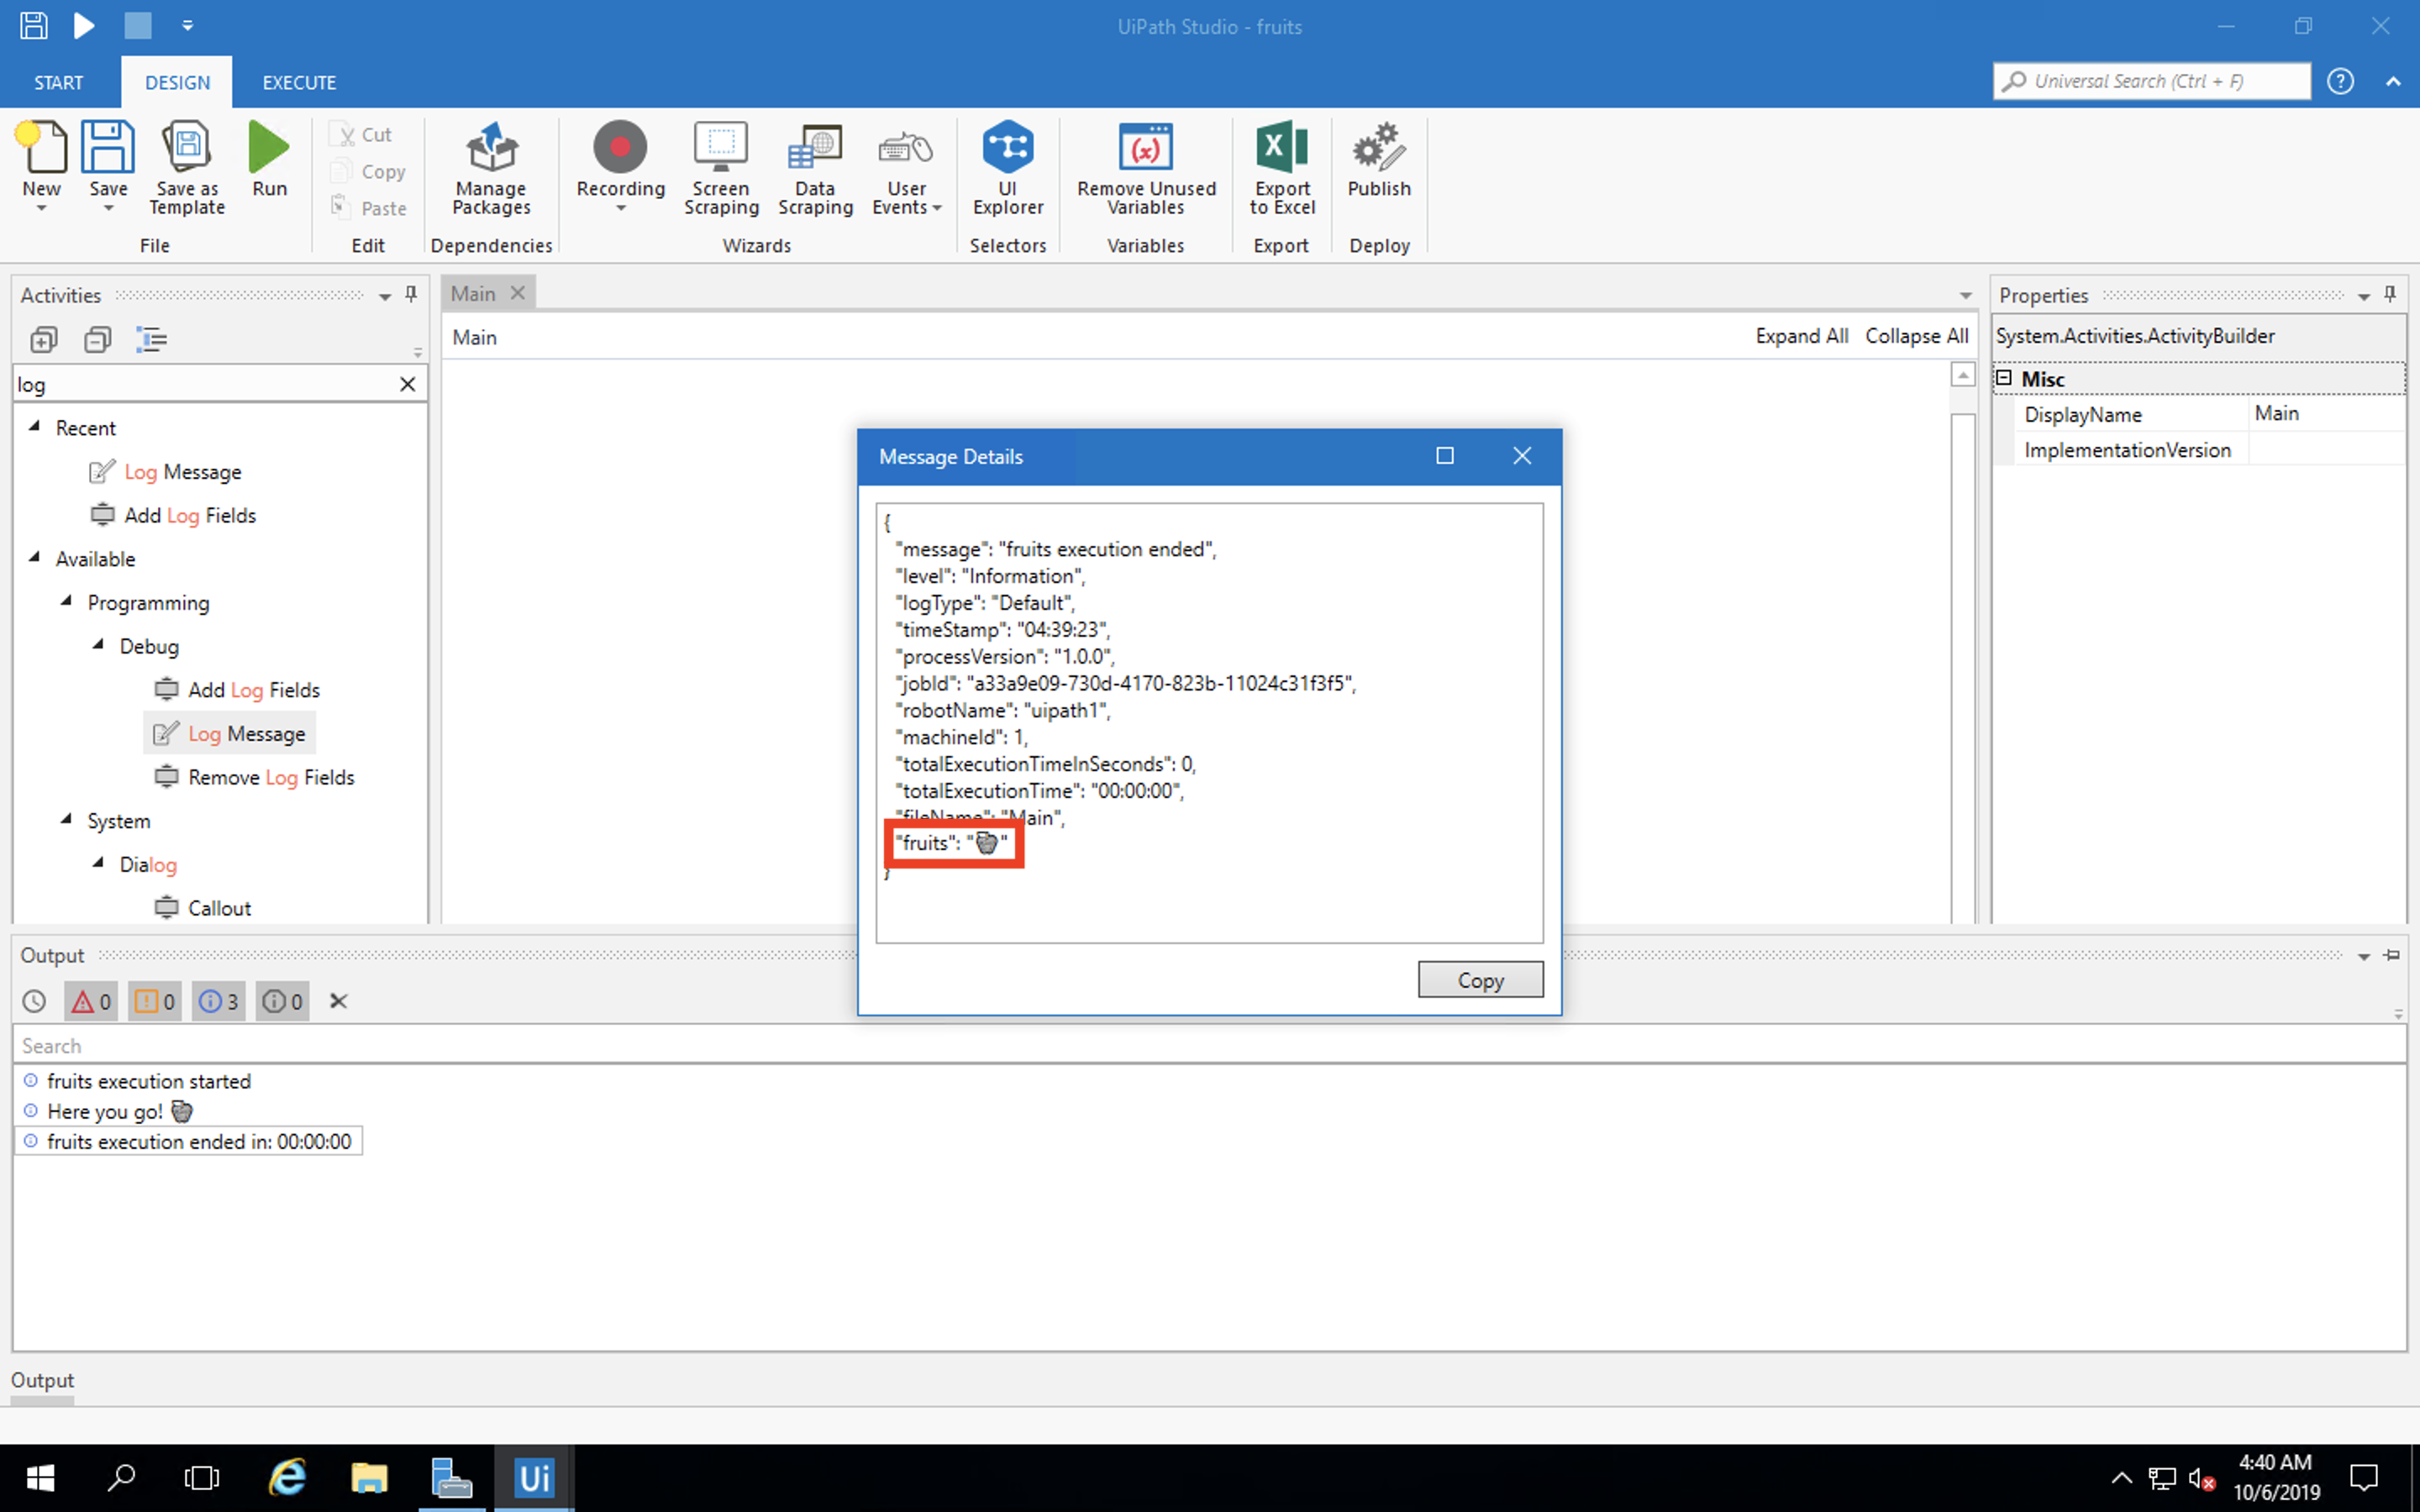Toggle warning messages filter in Output

point(154,1001)
